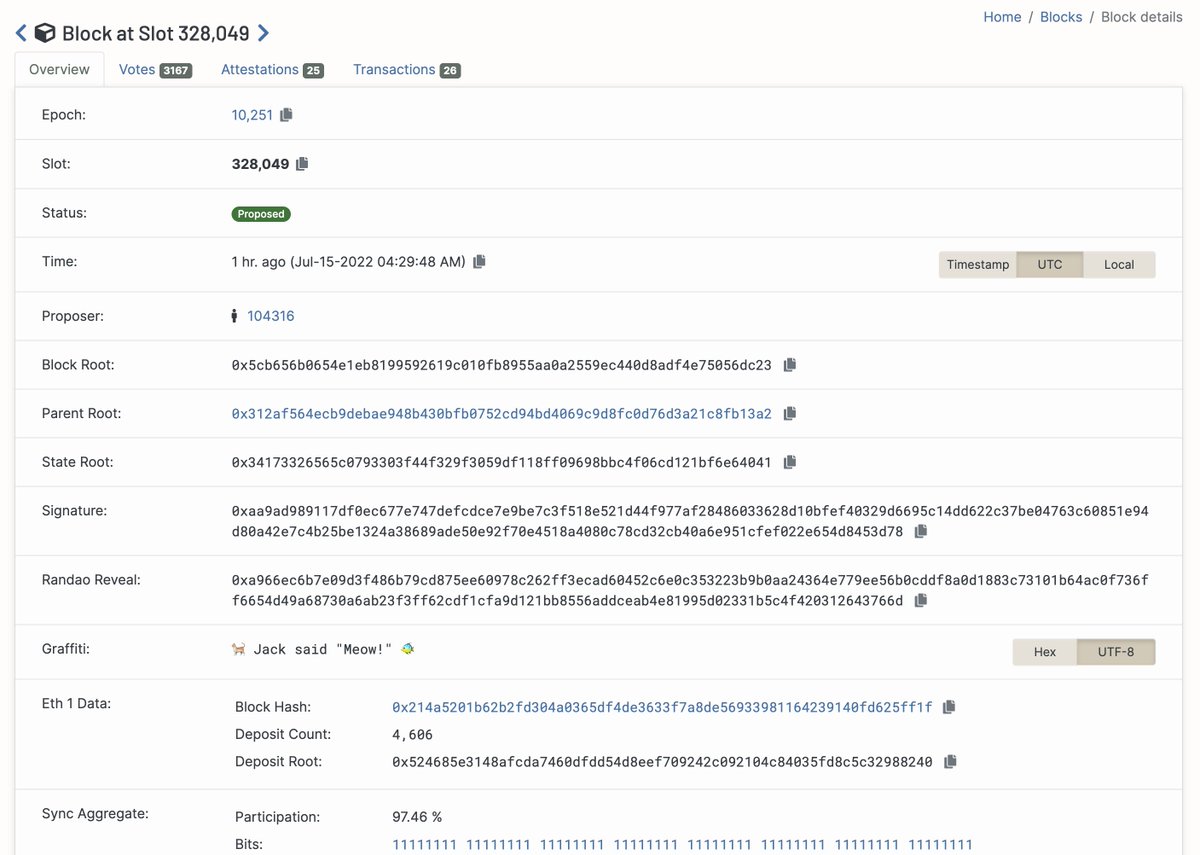Open the Parent Root block link

point(502,414)
